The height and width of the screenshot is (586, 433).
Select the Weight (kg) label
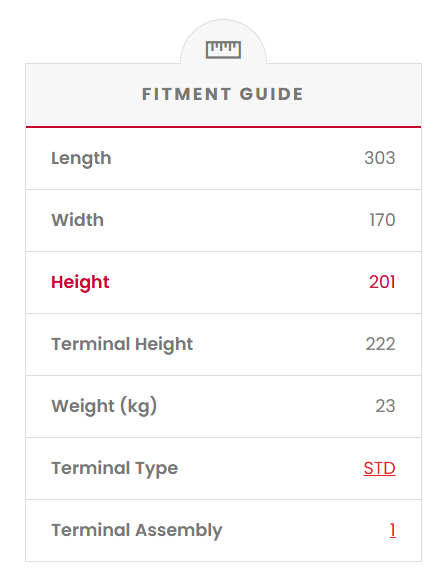(104, 407)
